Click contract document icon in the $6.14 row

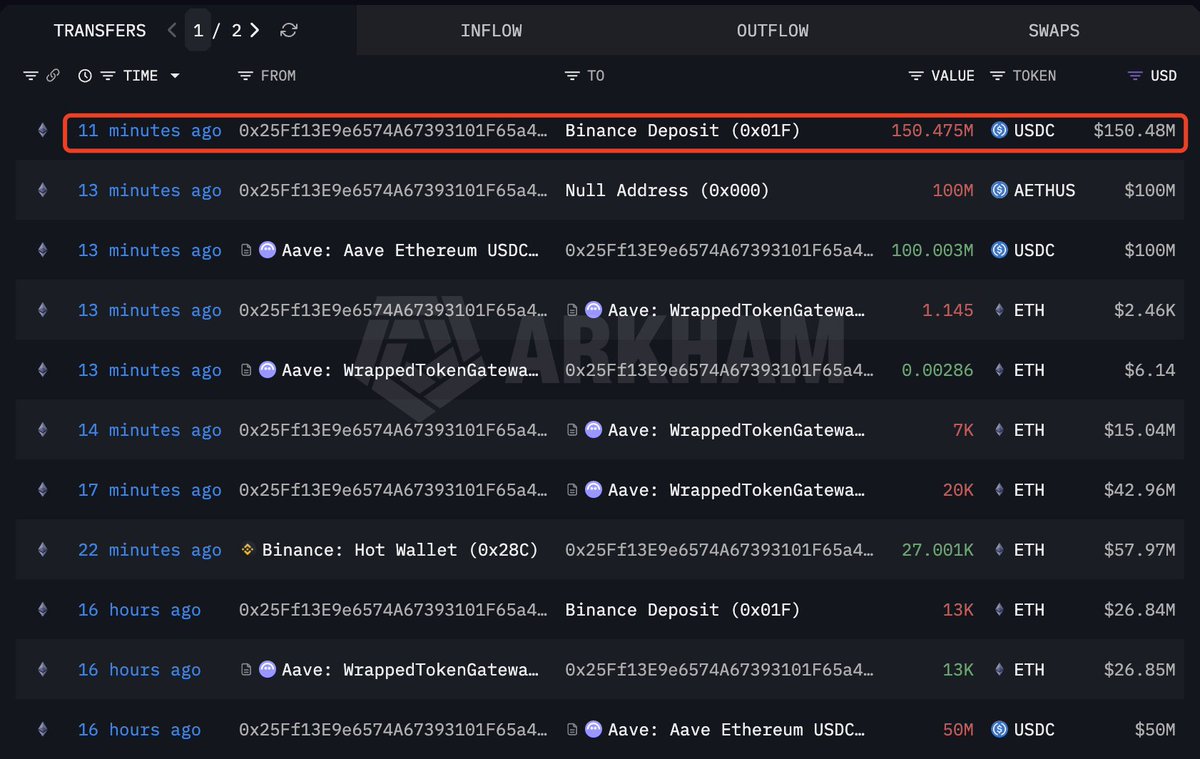(246, 370)
